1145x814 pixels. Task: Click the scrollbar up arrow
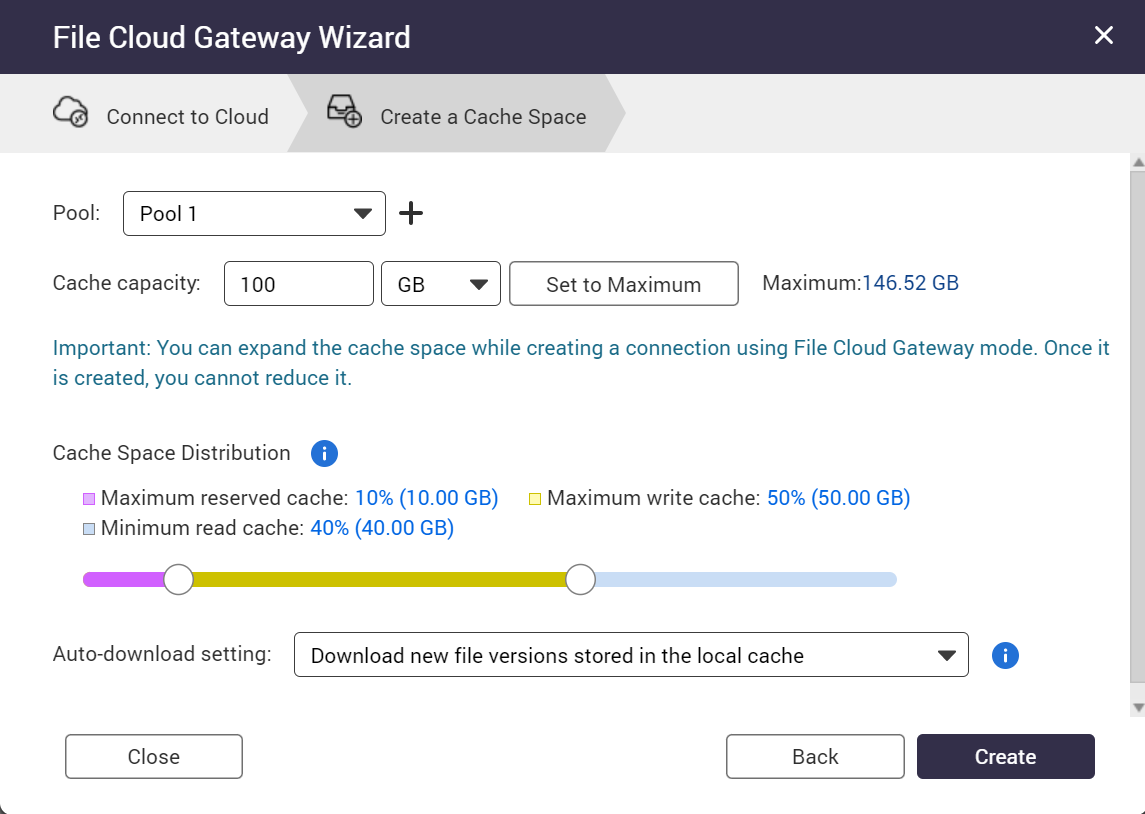click(1138, 163)
